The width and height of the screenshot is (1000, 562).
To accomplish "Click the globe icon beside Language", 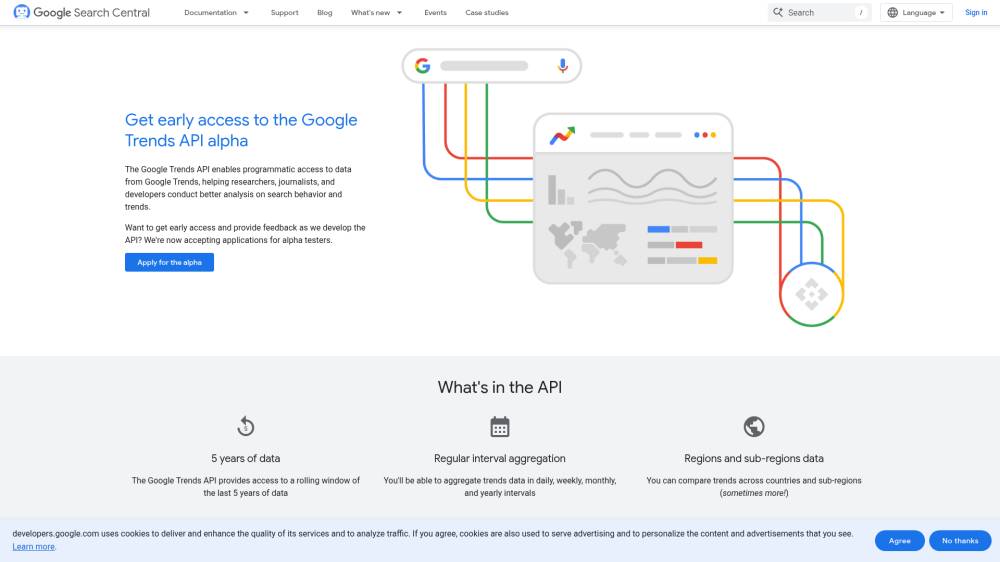I will click(x=893, y=12).
